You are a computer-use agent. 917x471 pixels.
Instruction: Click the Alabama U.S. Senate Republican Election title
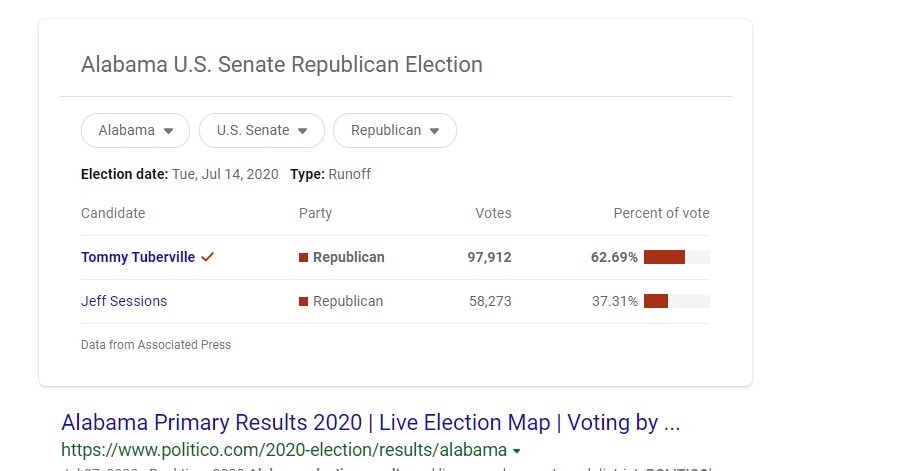pyautogui.click(x=282, y=65)
